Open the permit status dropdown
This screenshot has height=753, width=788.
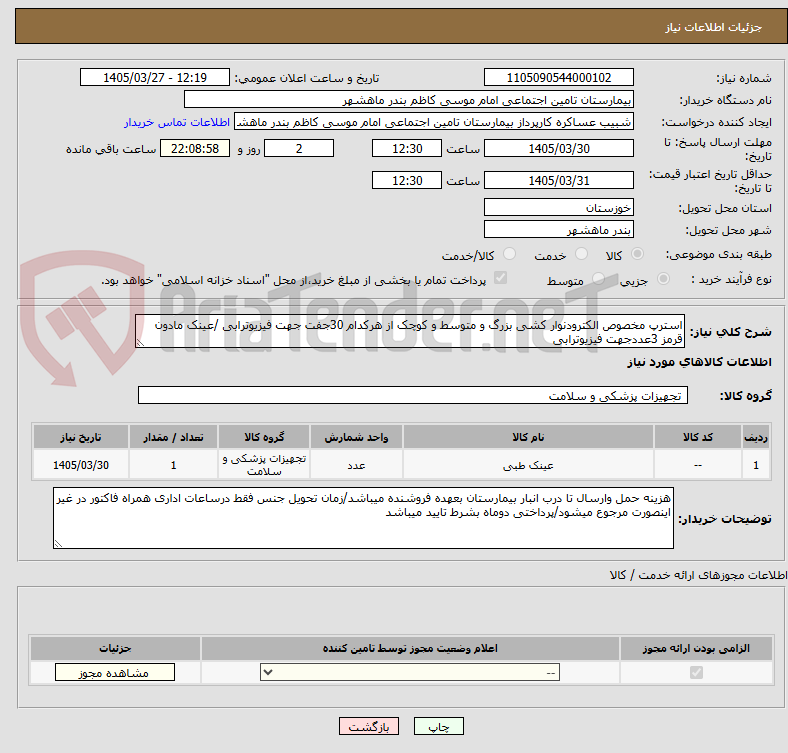tap(410, 672)
